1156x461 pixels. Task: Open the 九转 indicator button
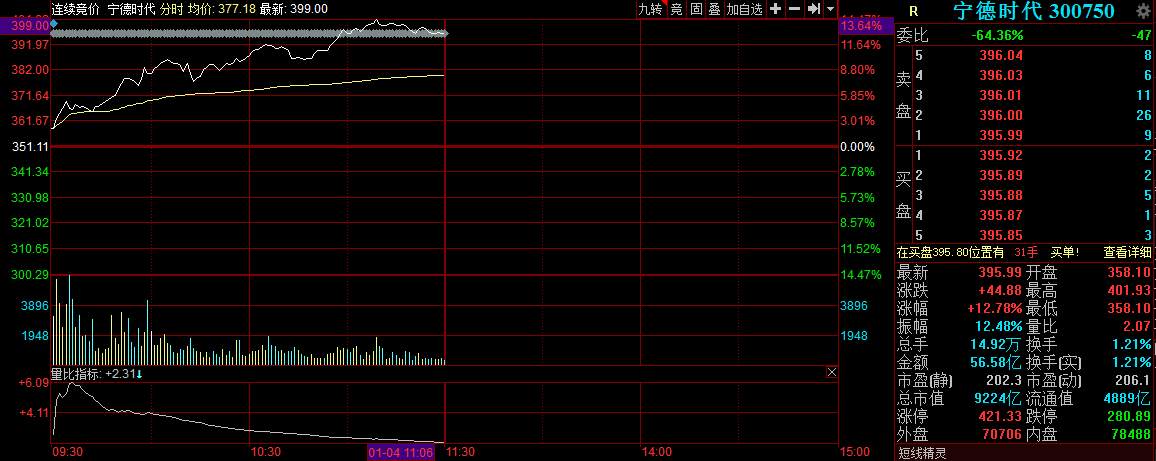pos(650,9)
